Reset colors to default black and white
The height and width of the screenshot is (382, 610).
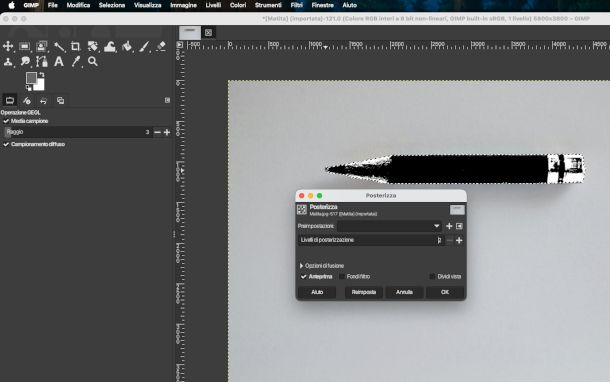coord(28,88)
